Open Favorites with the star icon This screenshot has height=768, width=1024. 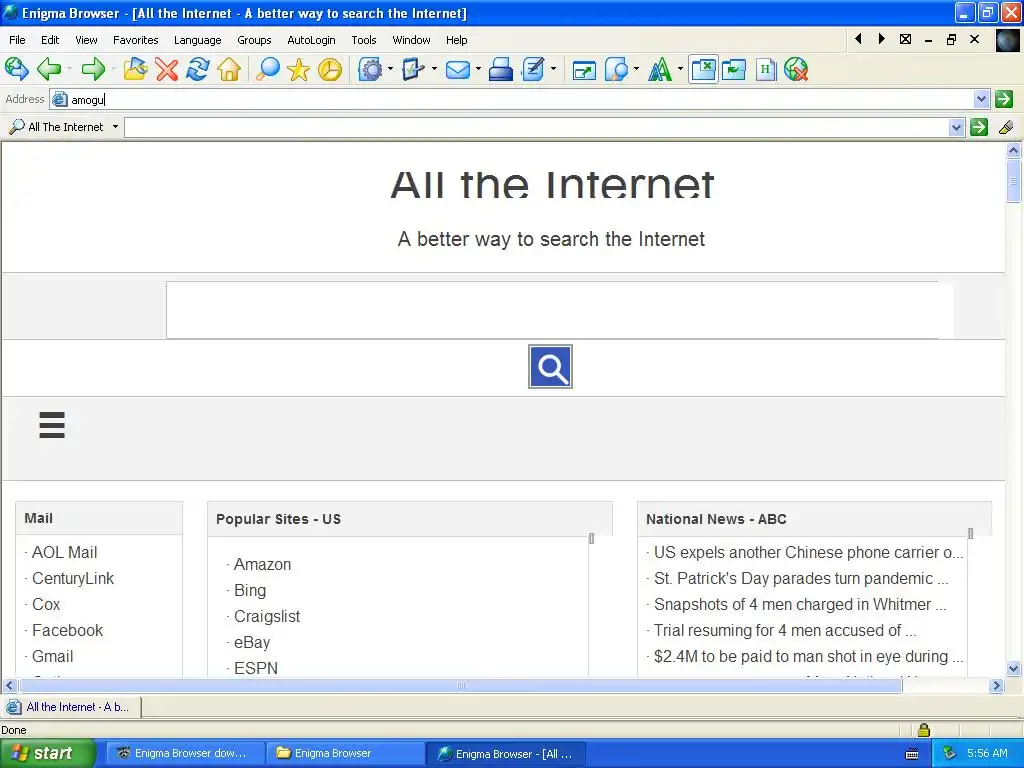[298, 69]
